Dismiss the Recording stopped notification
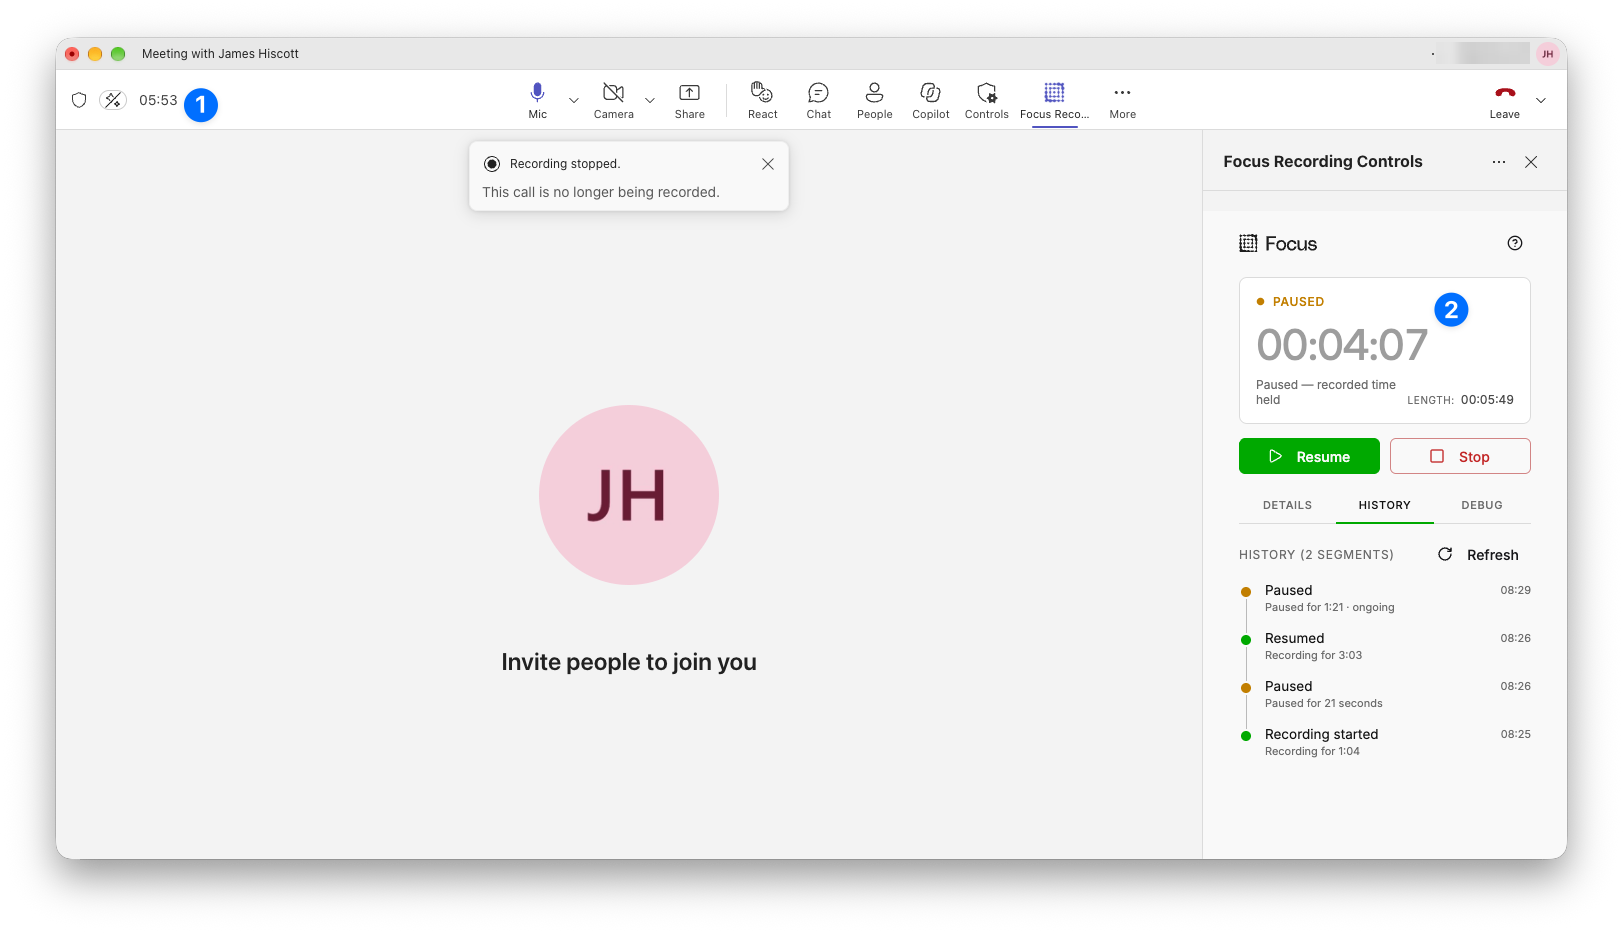The height and width of the screenshot is (933, 1623). 768,164
